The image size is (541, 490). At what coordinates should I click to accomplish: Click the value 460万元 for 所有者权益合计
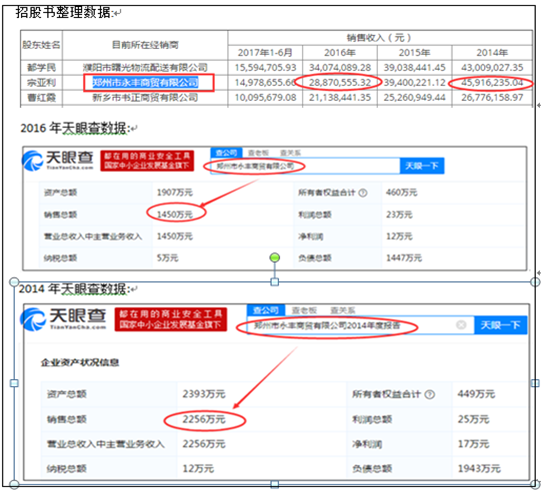[401, 193]
